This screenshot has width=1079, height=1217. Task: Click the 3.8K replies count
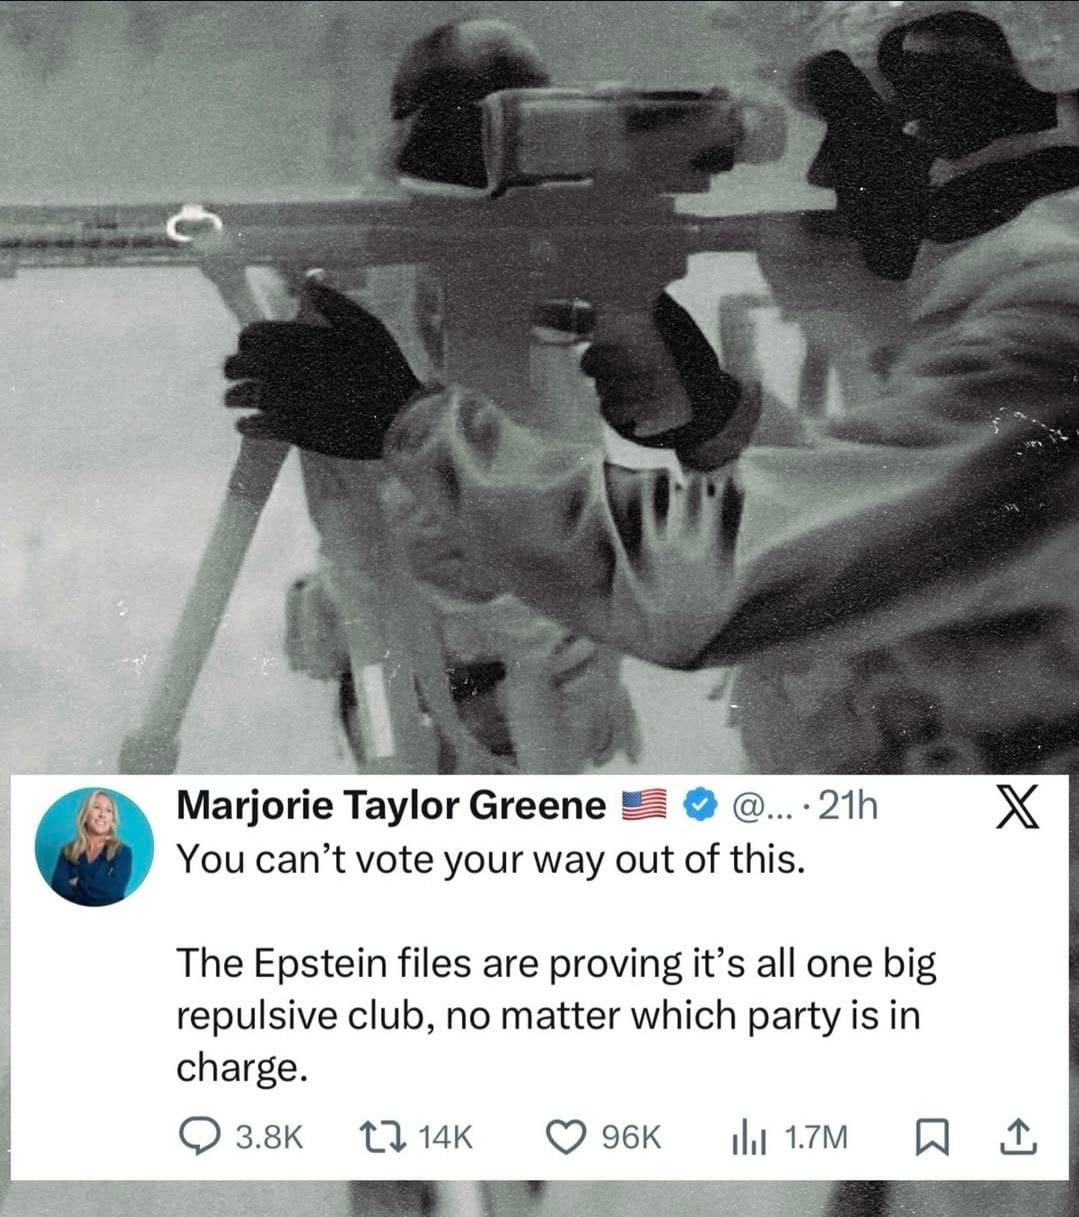coord(268,1138)
